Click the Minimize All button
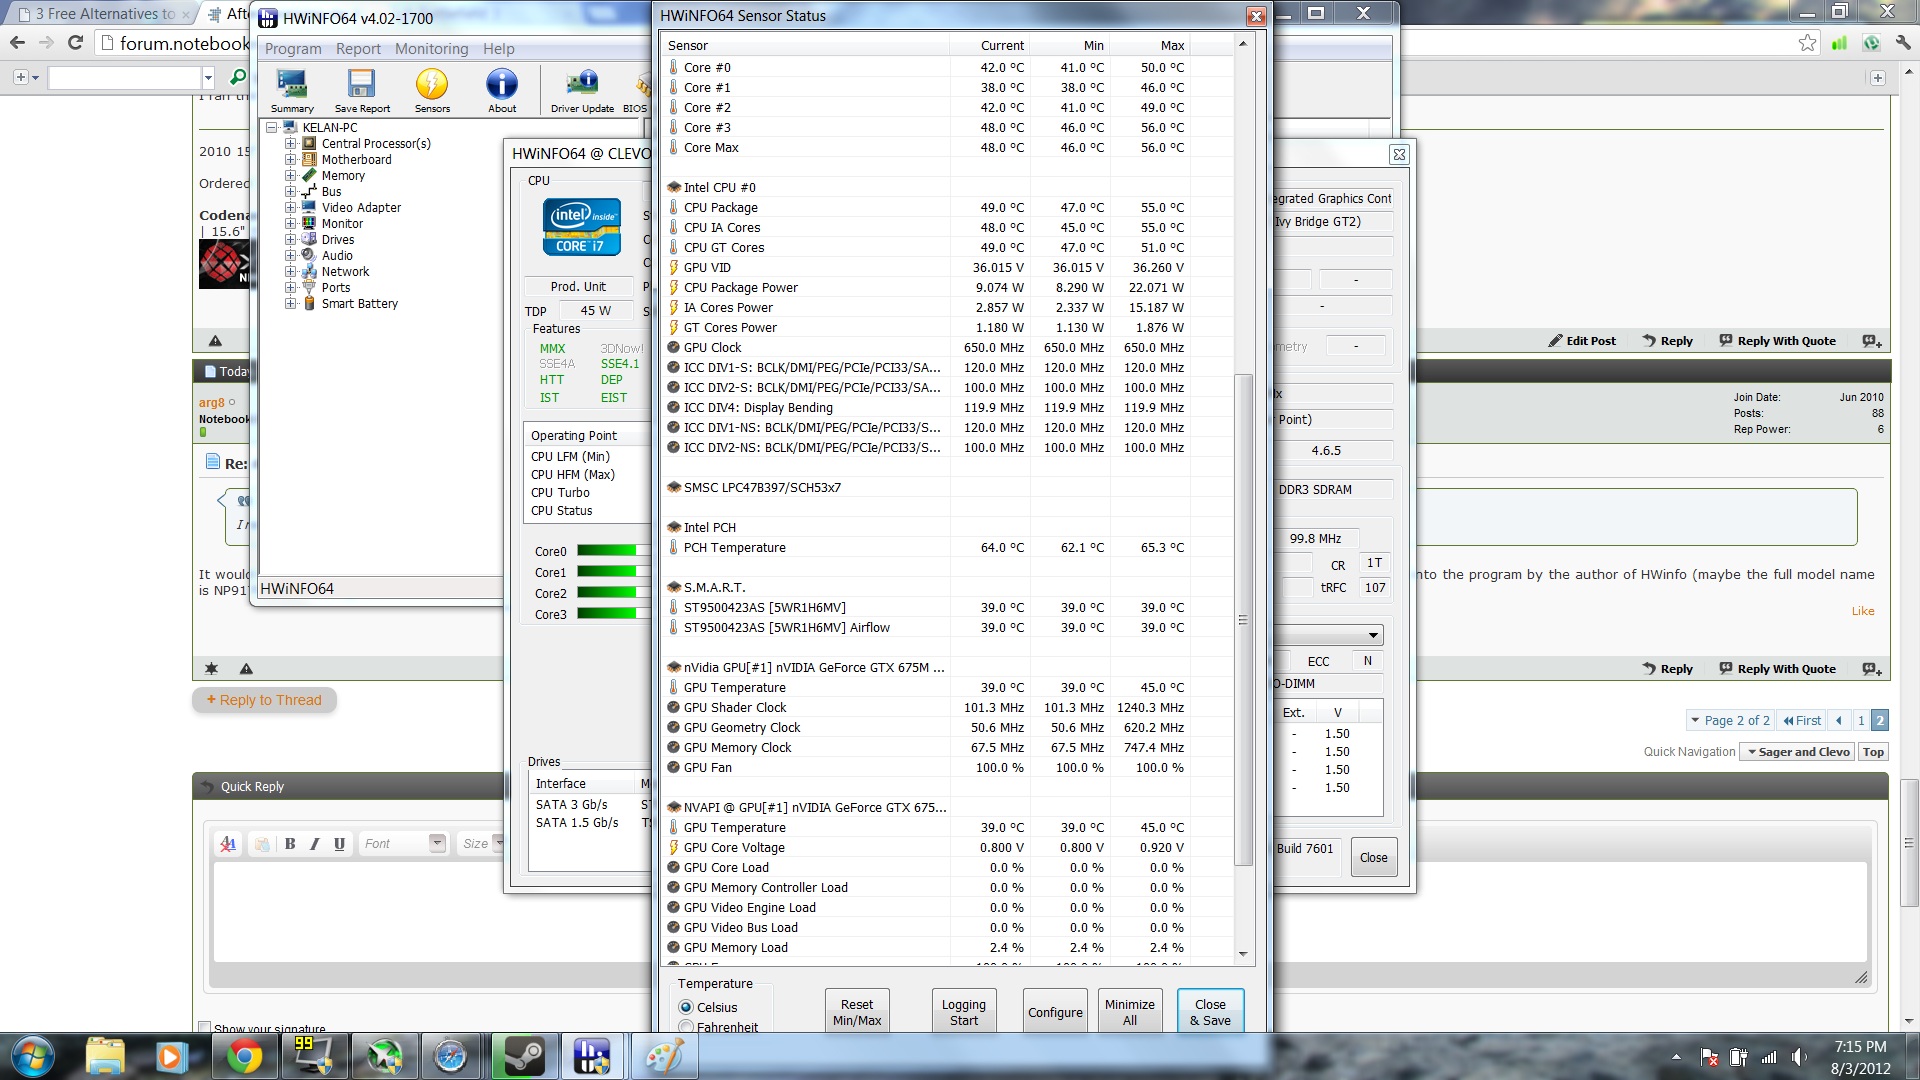Viewport: 1920px width, 1080px height. click(x=1129, y=1011)
